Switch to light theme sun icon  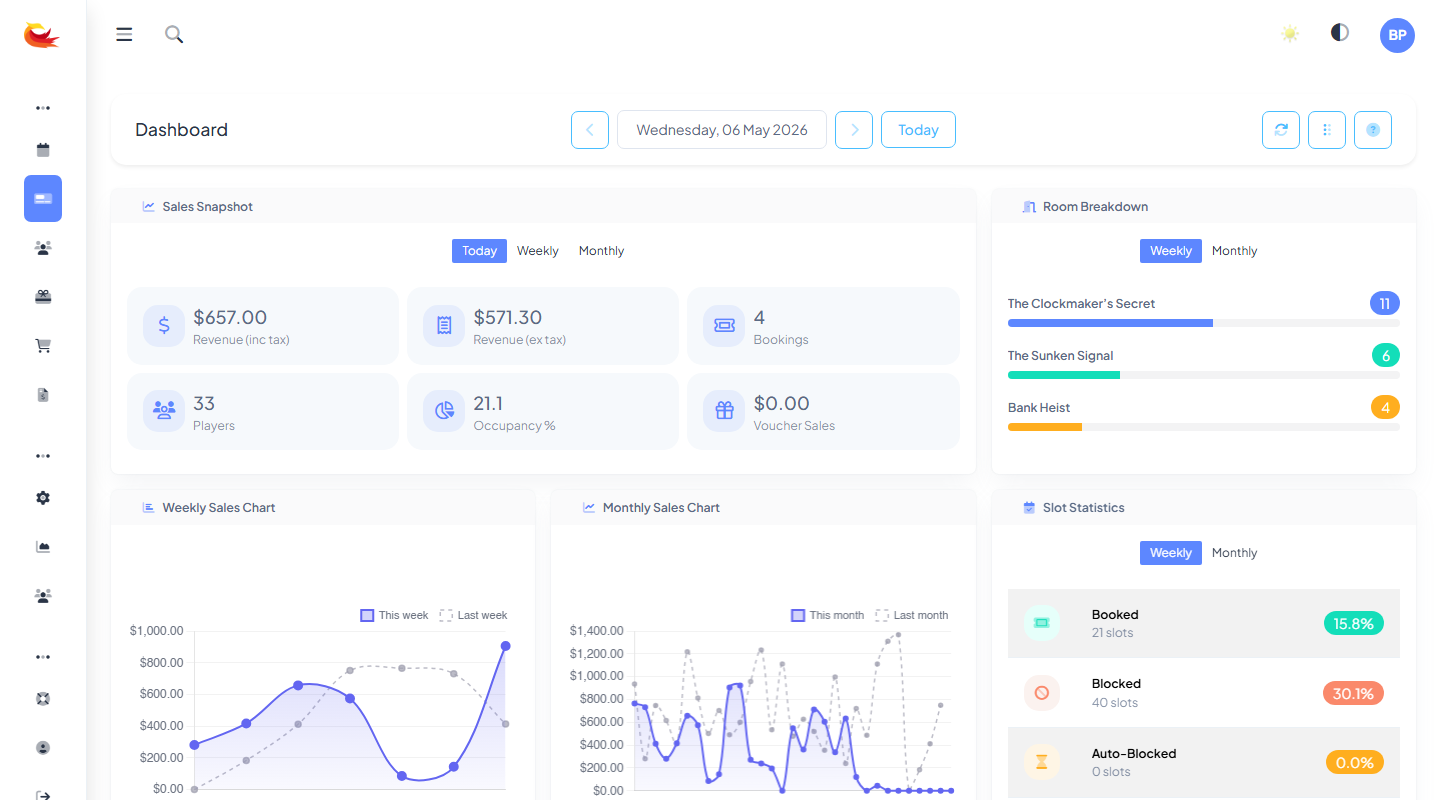click(x=1290, y=34)
